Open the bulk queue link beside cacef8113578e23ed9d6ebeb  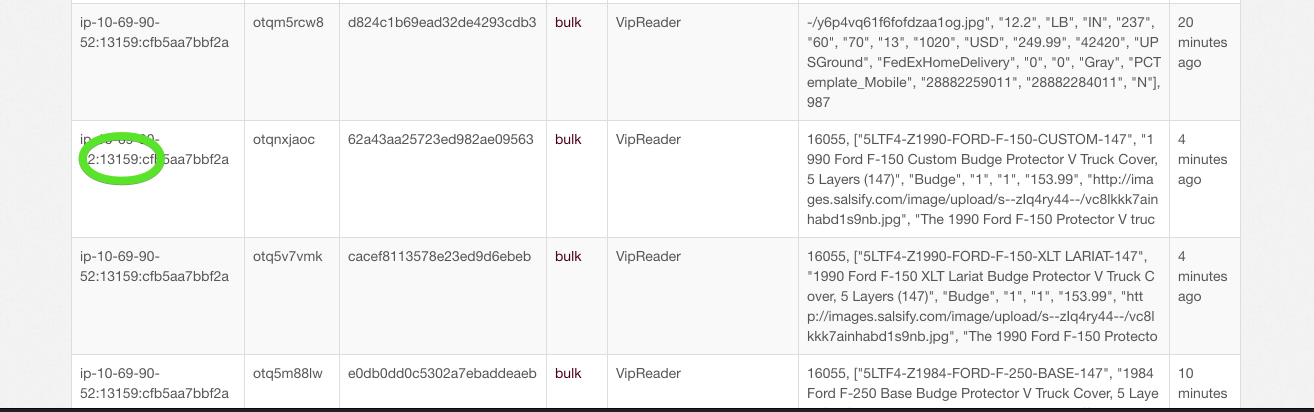coord(568,256)
